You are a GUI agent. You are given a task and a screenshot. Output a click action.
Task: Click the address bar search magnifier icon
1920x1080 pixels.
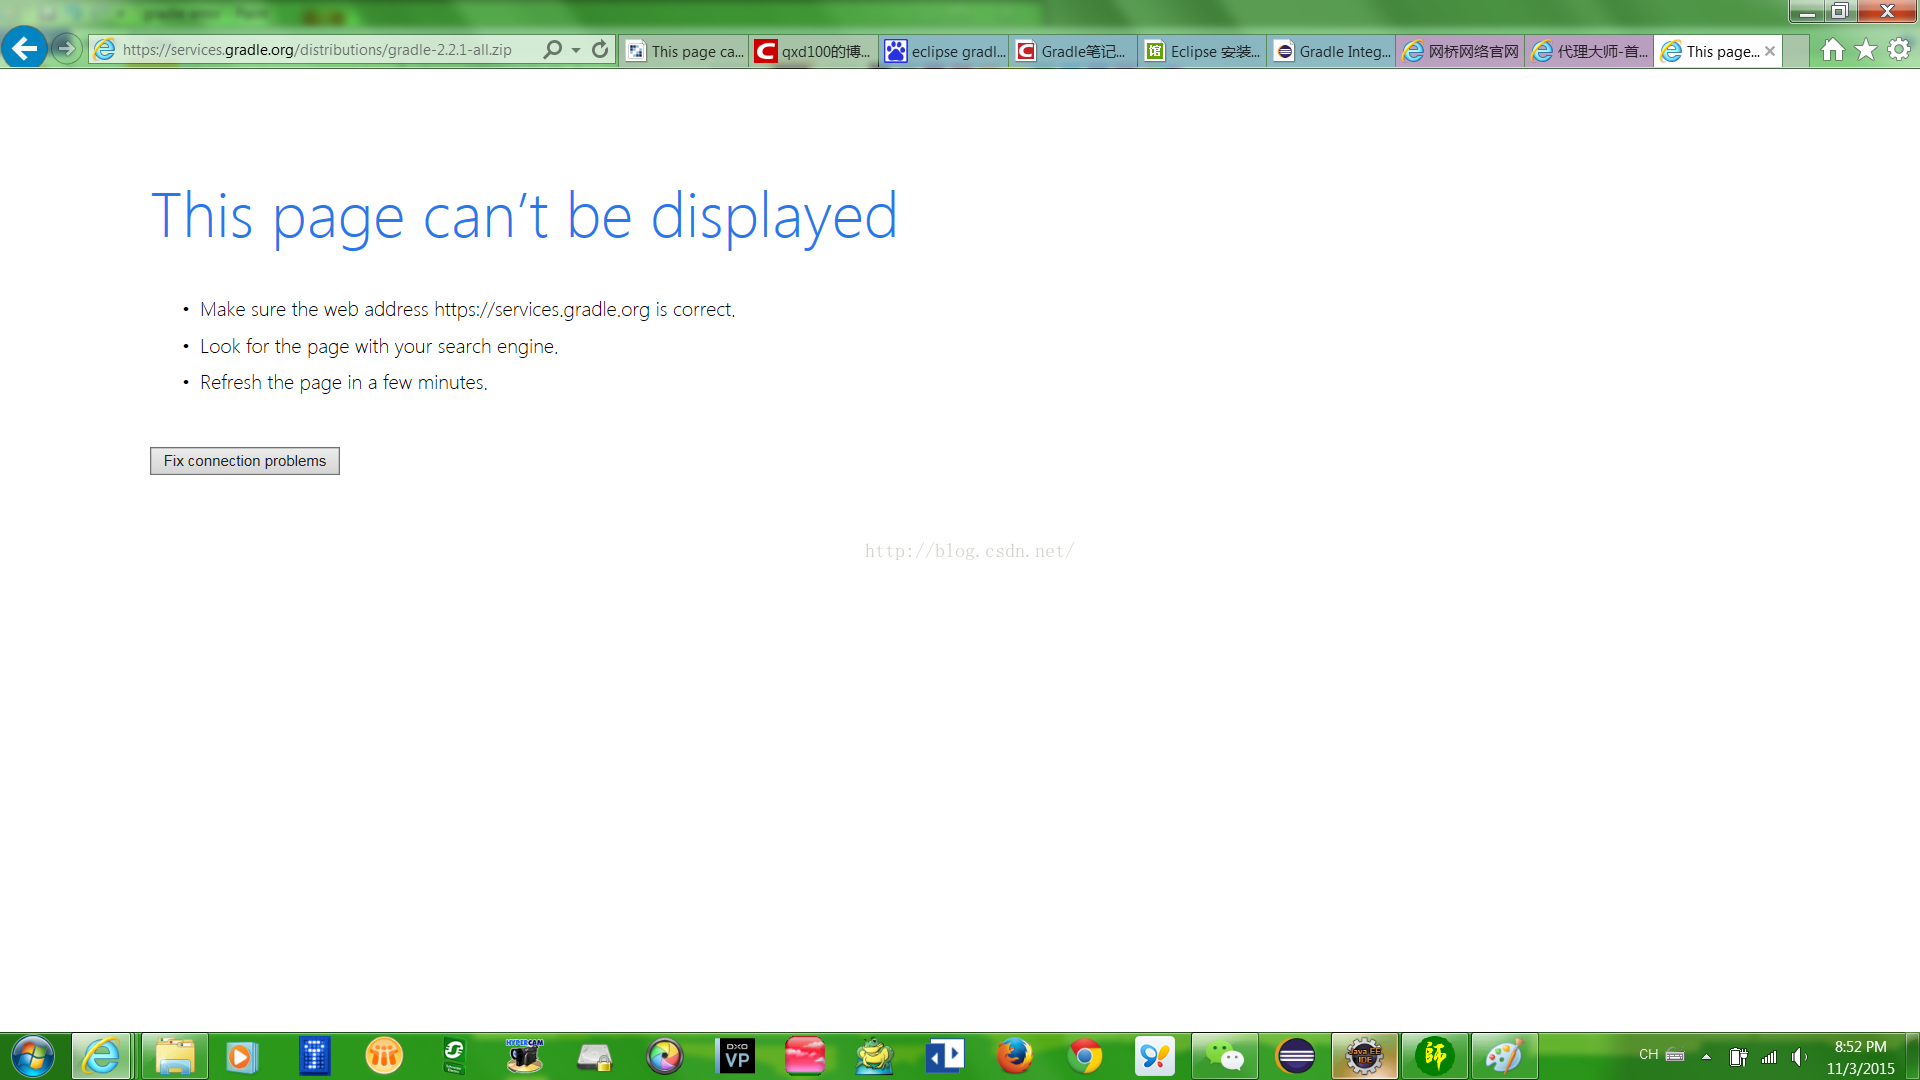pos(552,49)
